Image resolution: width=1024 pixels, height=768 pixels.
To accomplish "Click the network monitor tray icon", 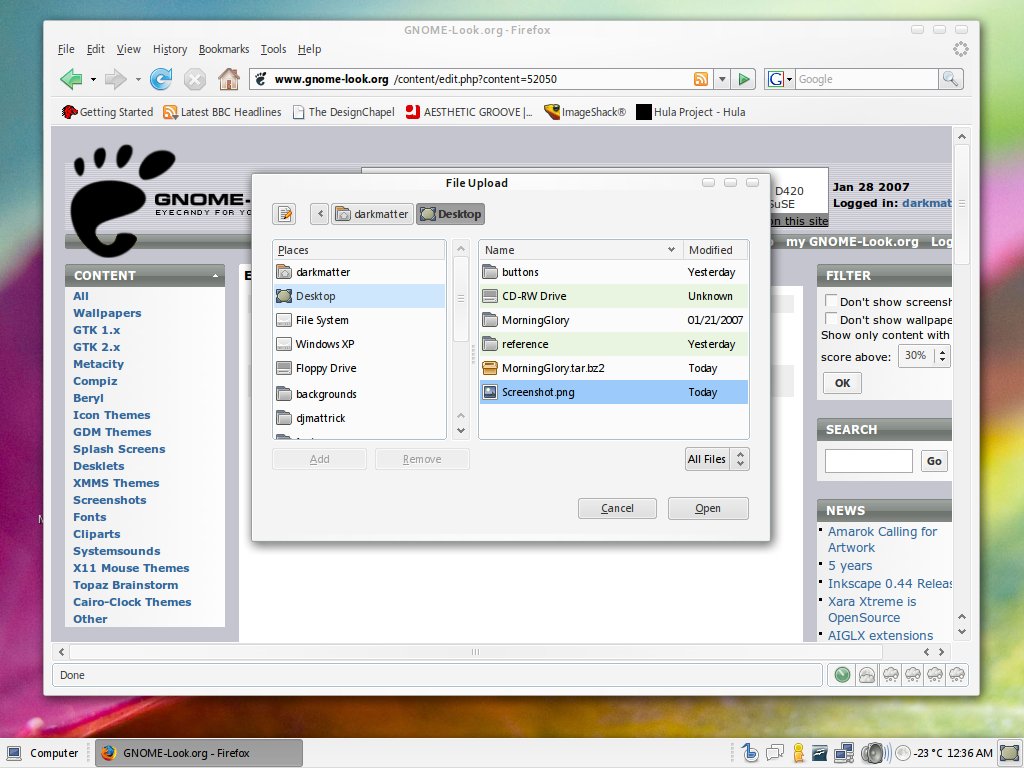I will pos(844,753).
